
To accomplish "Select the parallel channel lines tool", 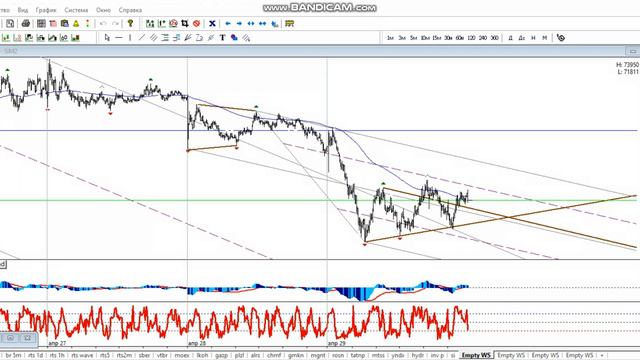I will point(153,38).
